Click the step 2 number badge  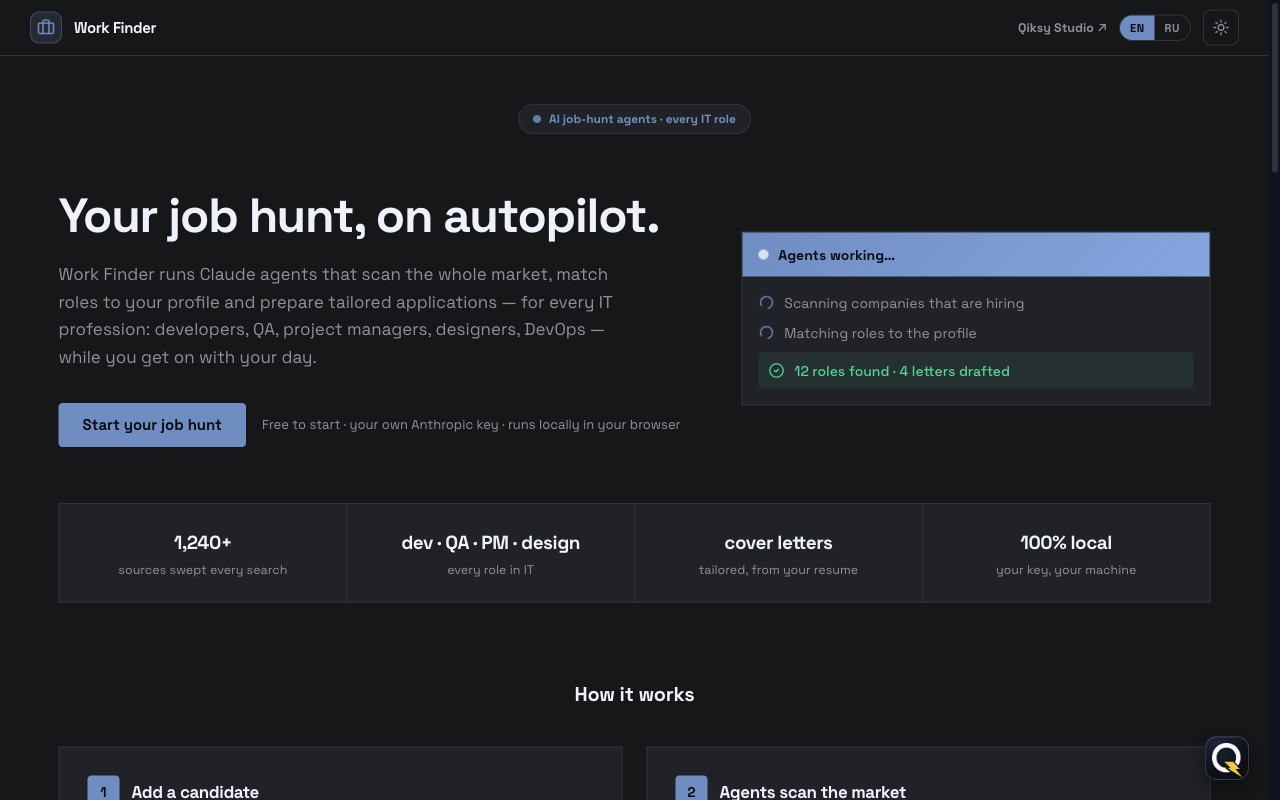(x=691, y=790)
